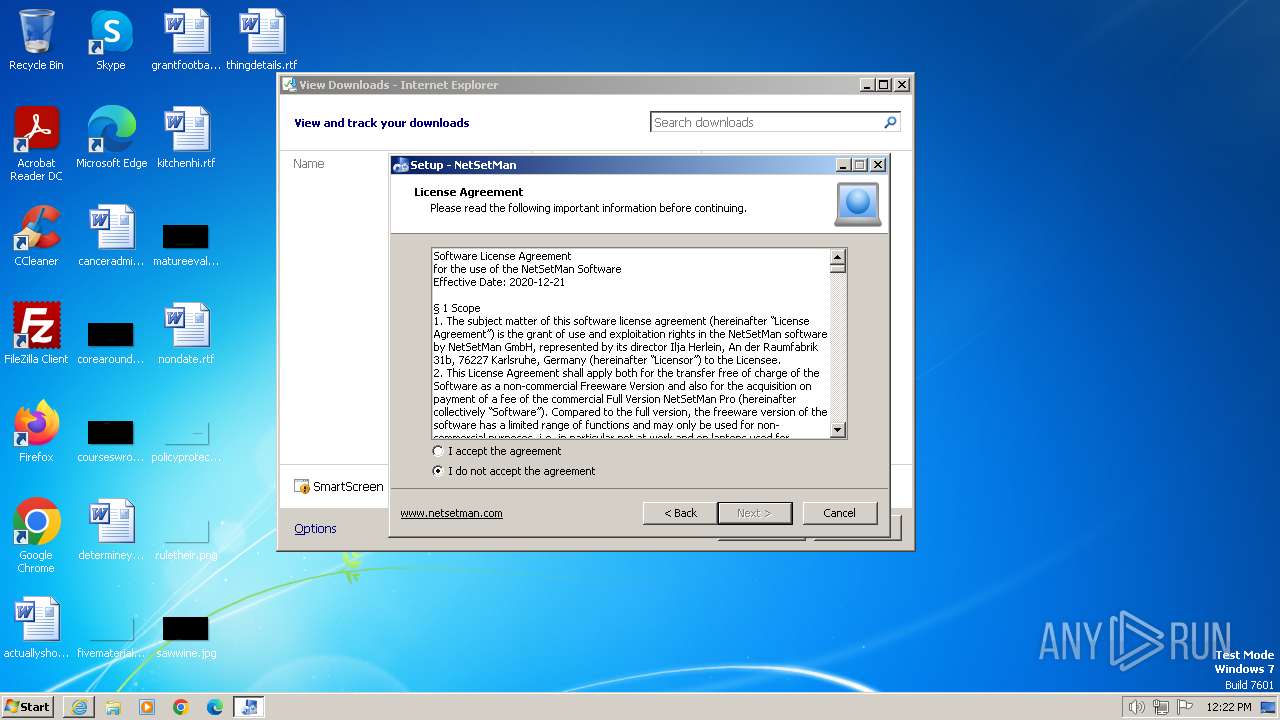Launch Edge from the taskbar

[215, 707]
